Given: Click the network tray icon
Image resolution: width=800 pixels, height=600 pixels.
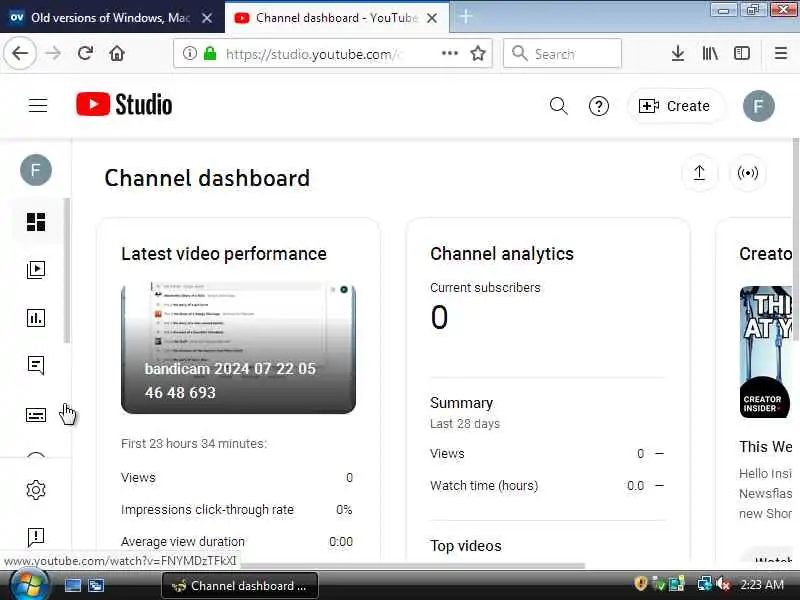Looking at the screenshot, I should pos(705,584).
